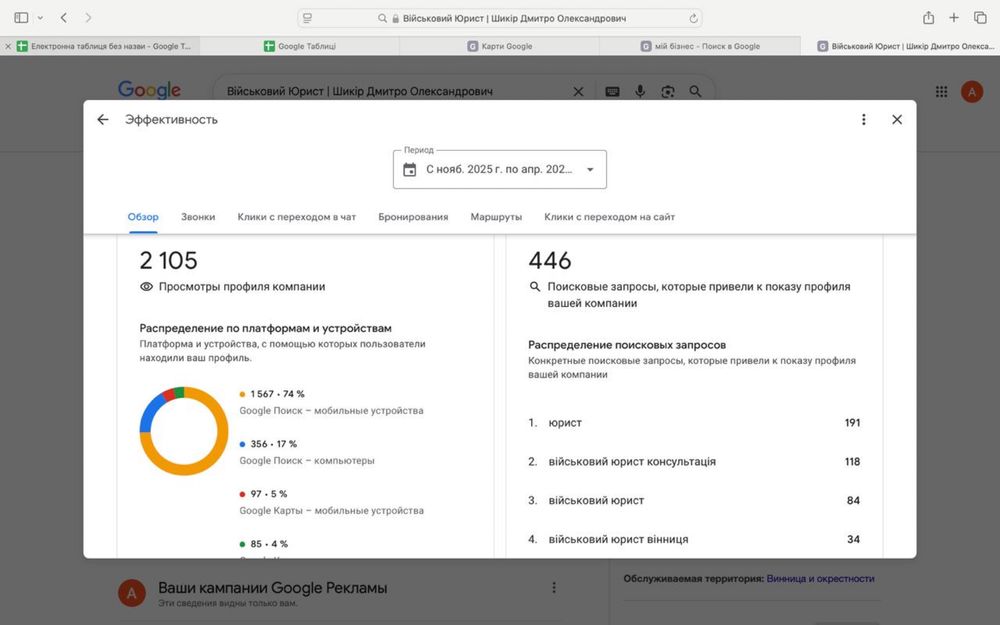1000x625 pixels.
Task: Open the Эффективность panel three-dot menu
Action: coord(864,119)
